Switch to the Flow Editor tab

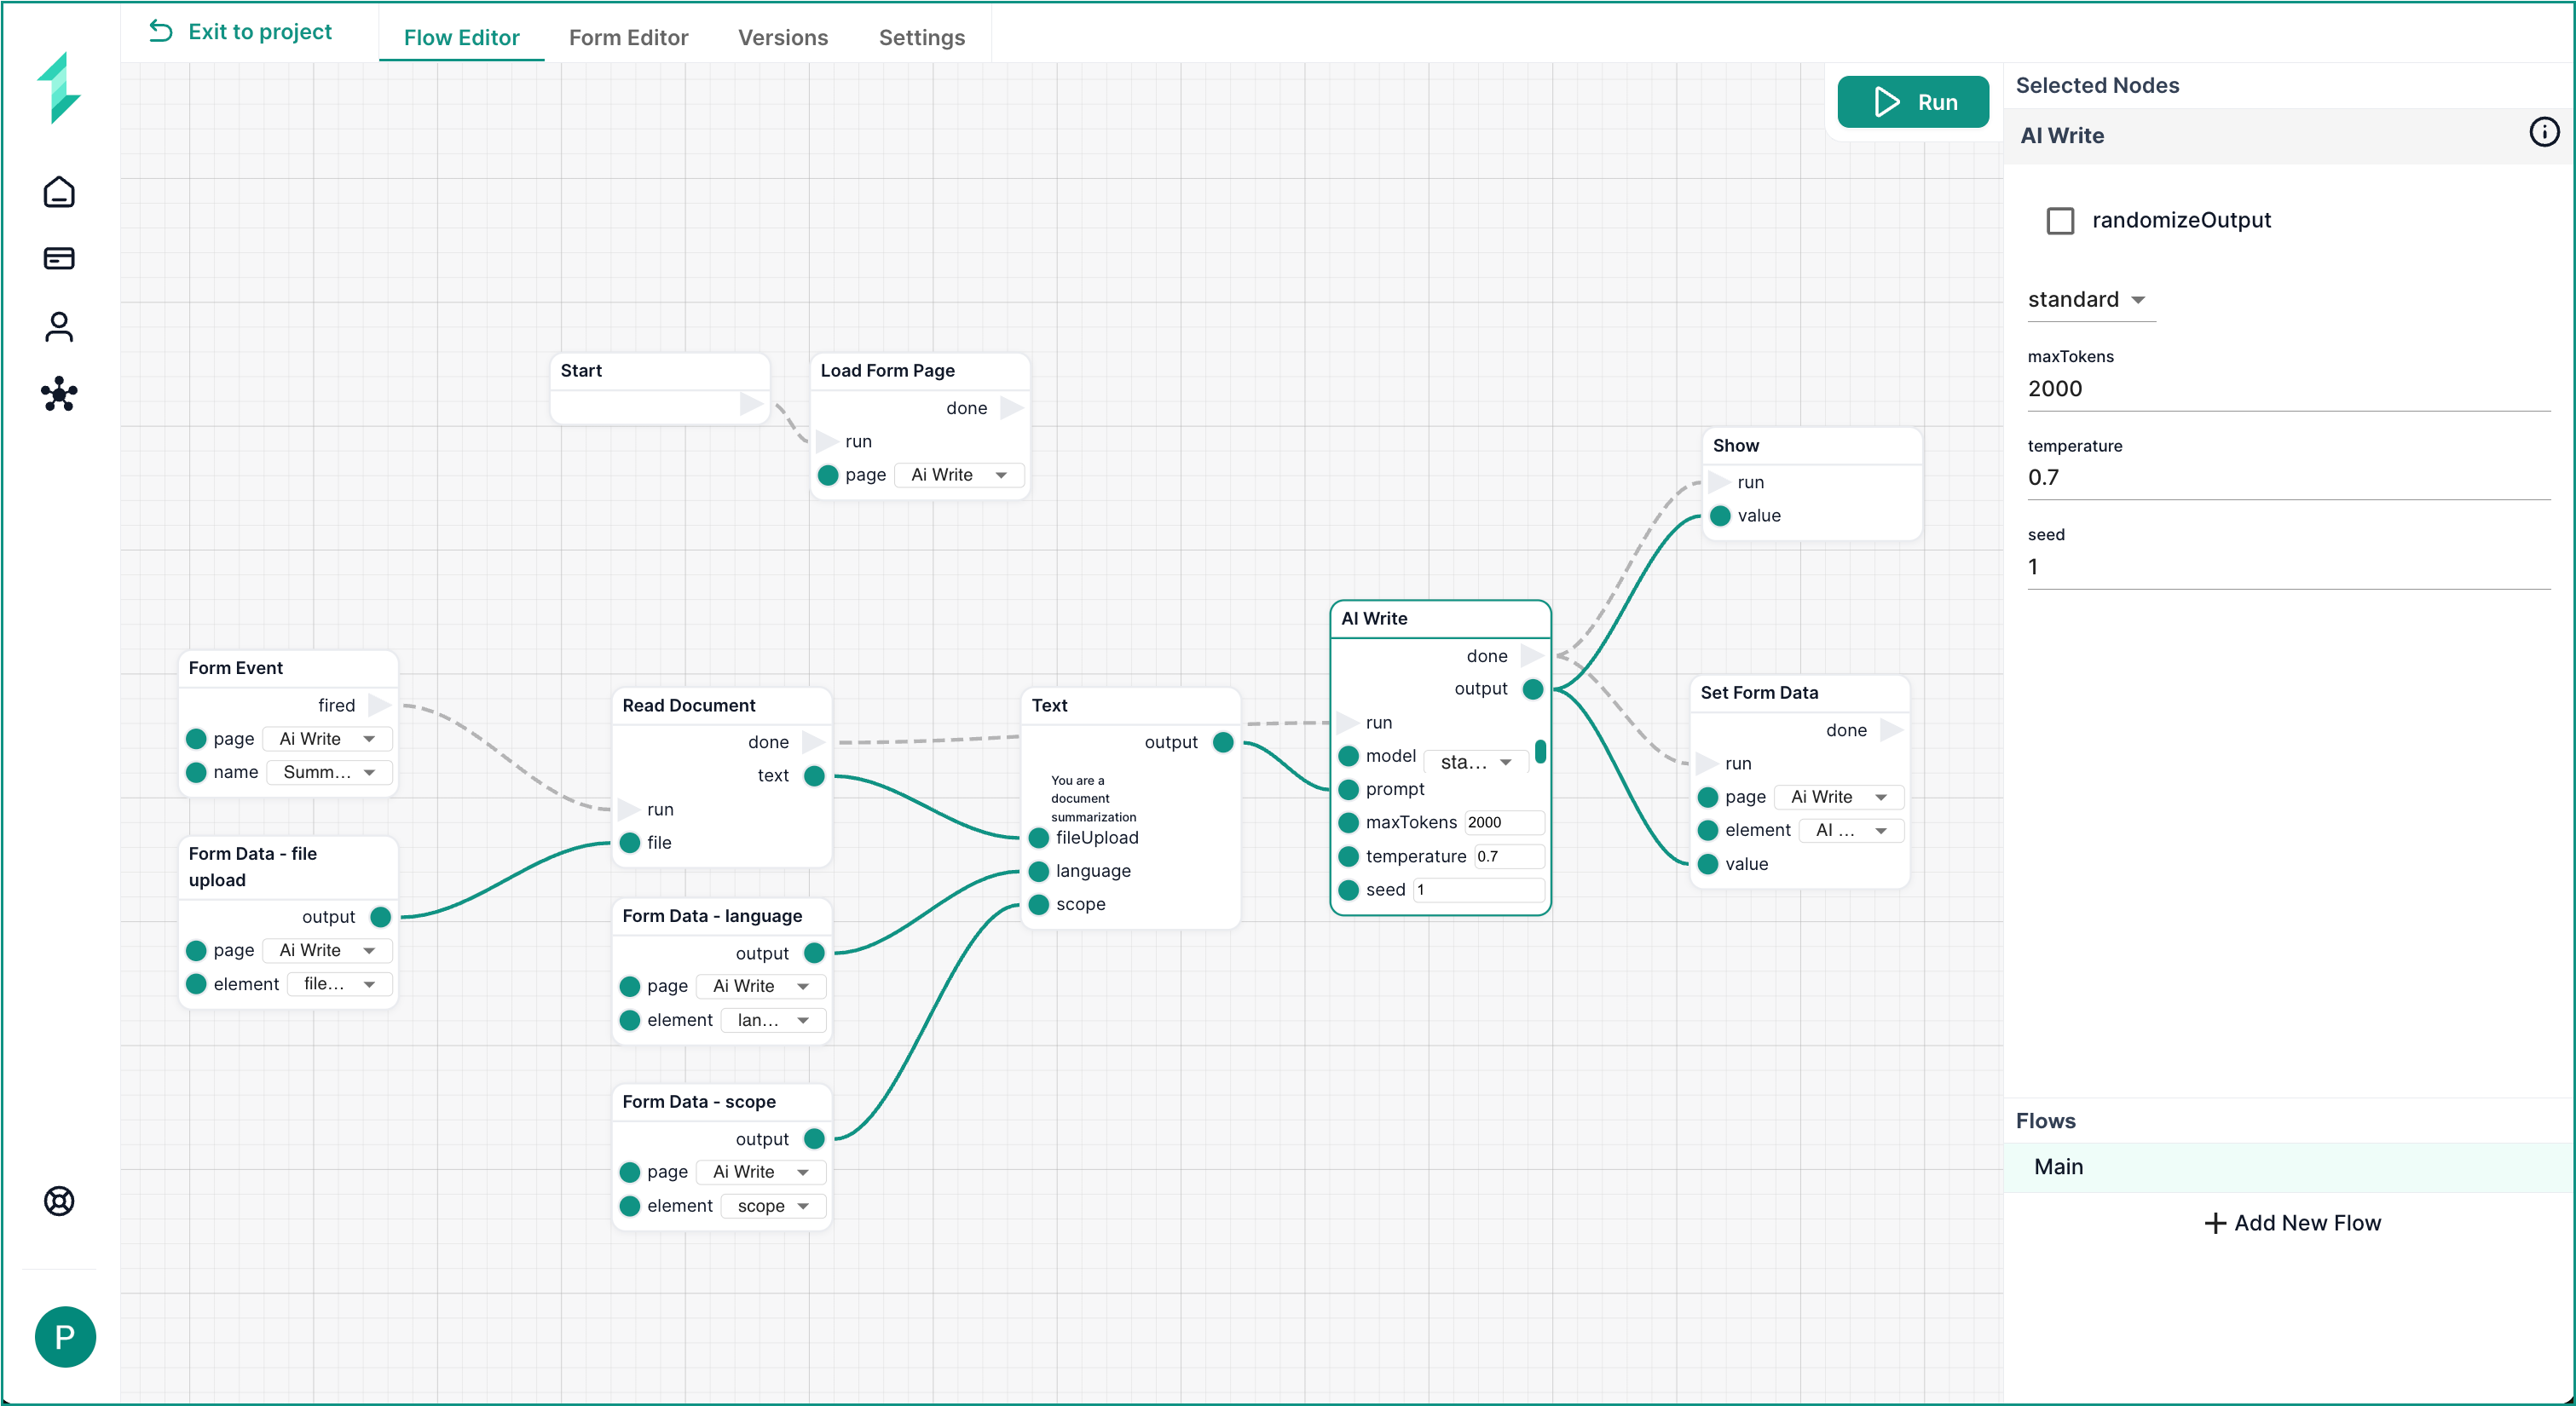461,37
